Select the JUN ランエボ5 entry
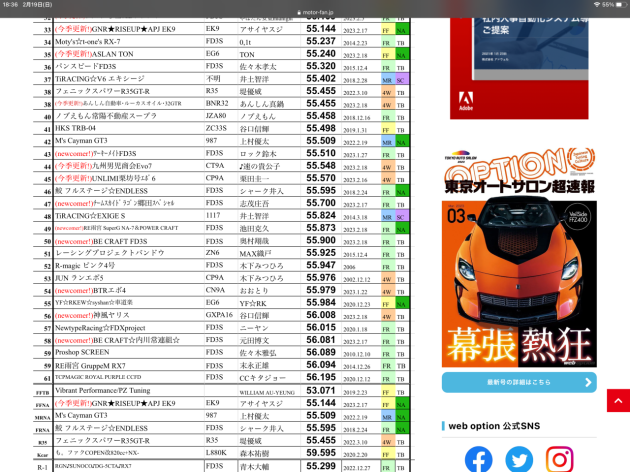The image size is (630, 472). (79, 278)
